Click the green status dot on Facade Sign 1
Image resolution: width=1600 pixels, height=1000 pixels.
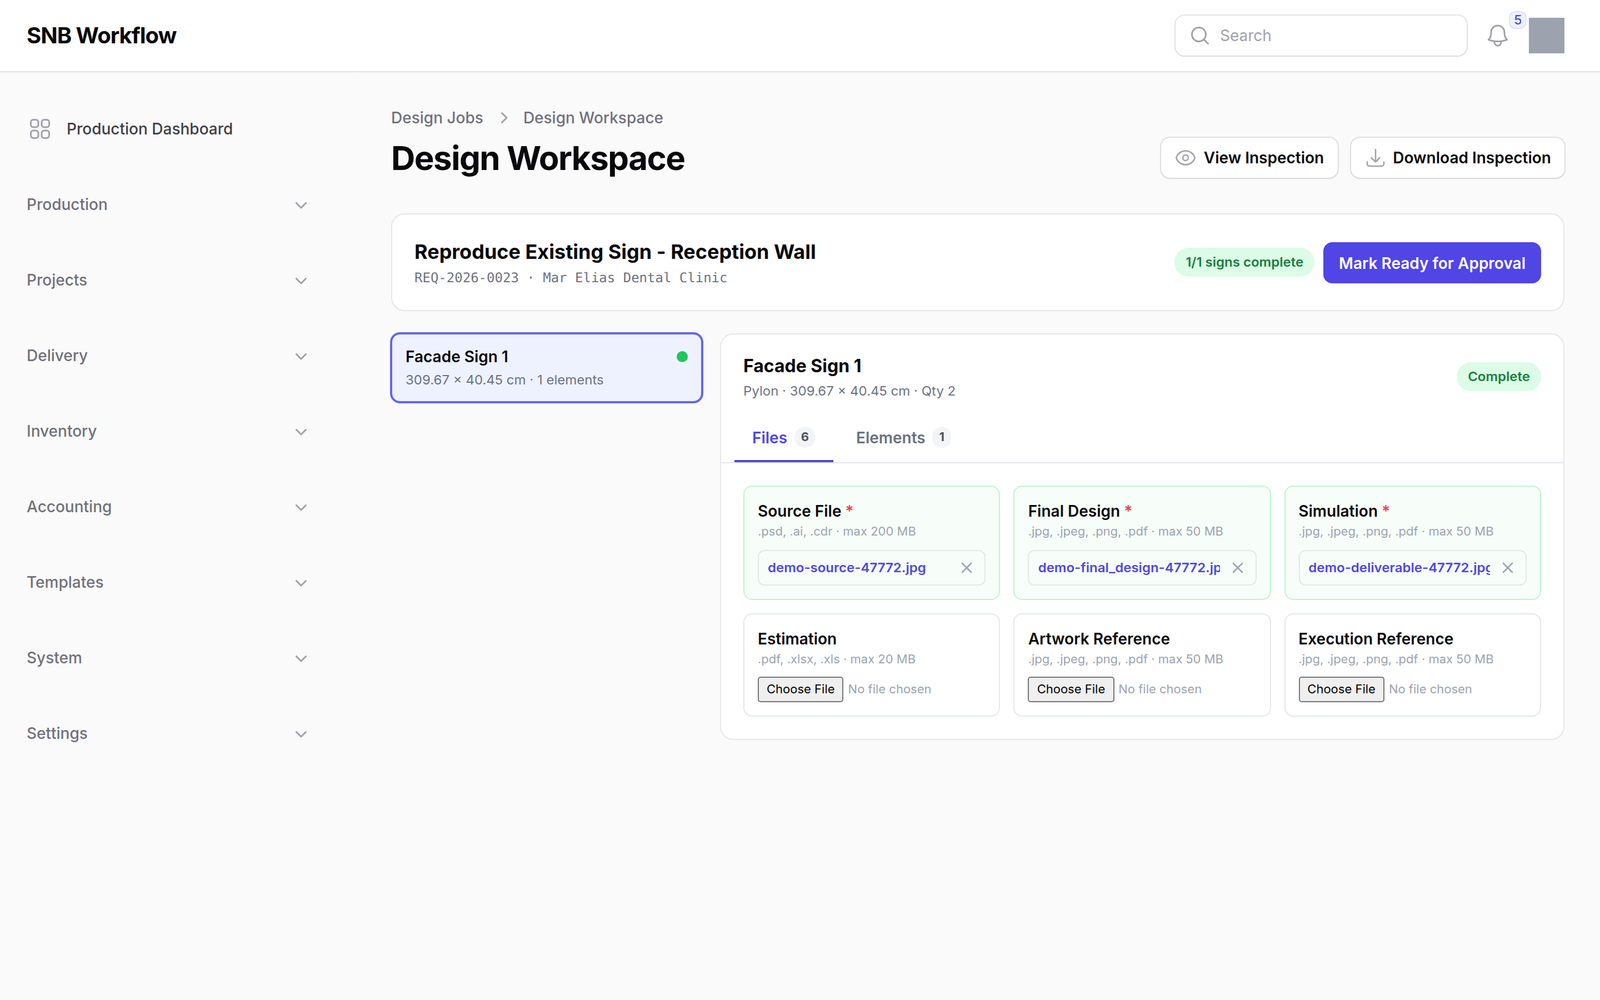682,357
